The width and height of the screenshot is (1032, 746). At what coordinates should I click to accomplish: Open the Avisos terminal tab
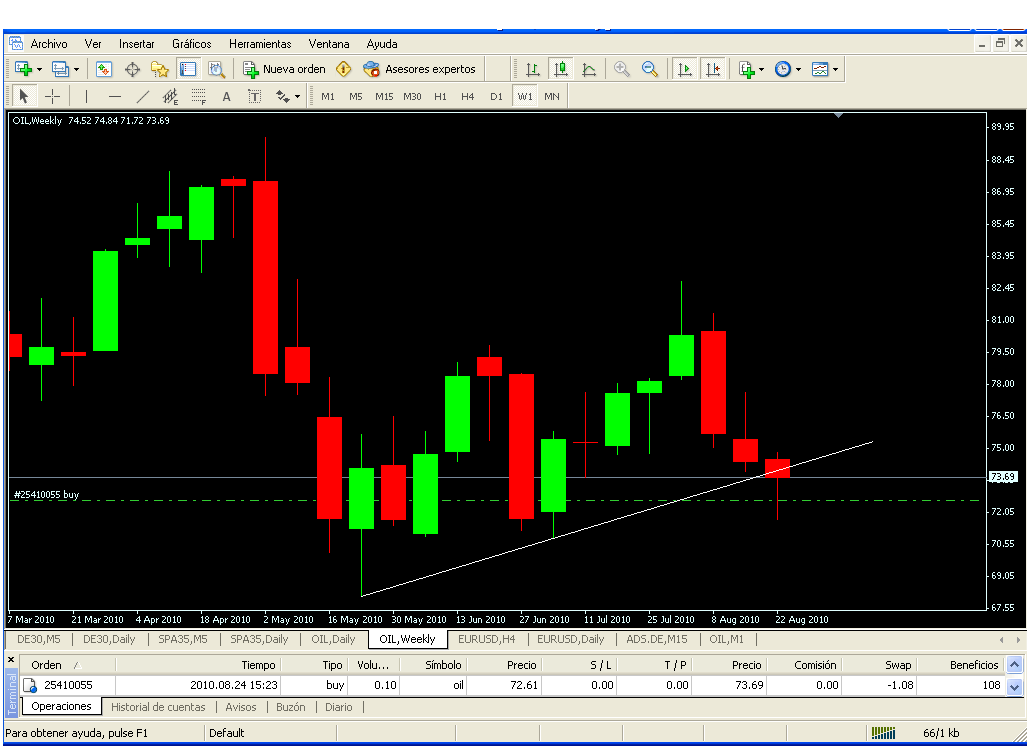[241, 706]
